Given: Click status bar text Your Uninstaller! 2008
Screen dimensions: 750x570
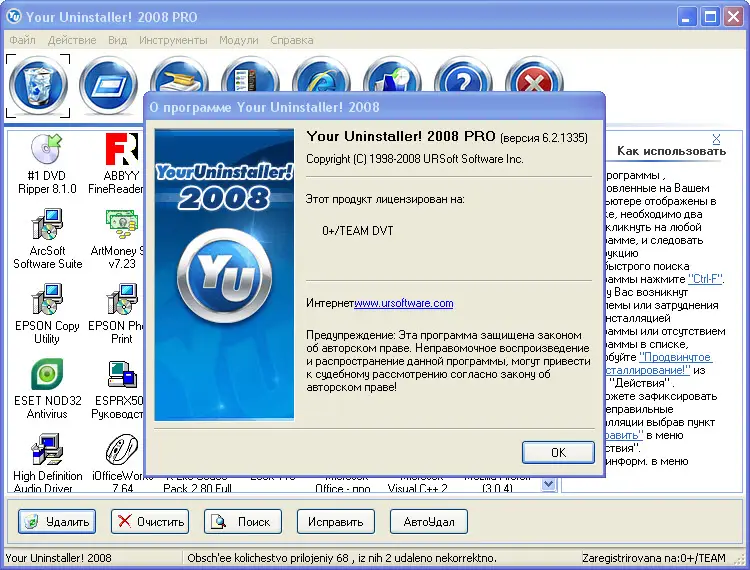Looking at the screenshot, I should (x=58, y=558).
